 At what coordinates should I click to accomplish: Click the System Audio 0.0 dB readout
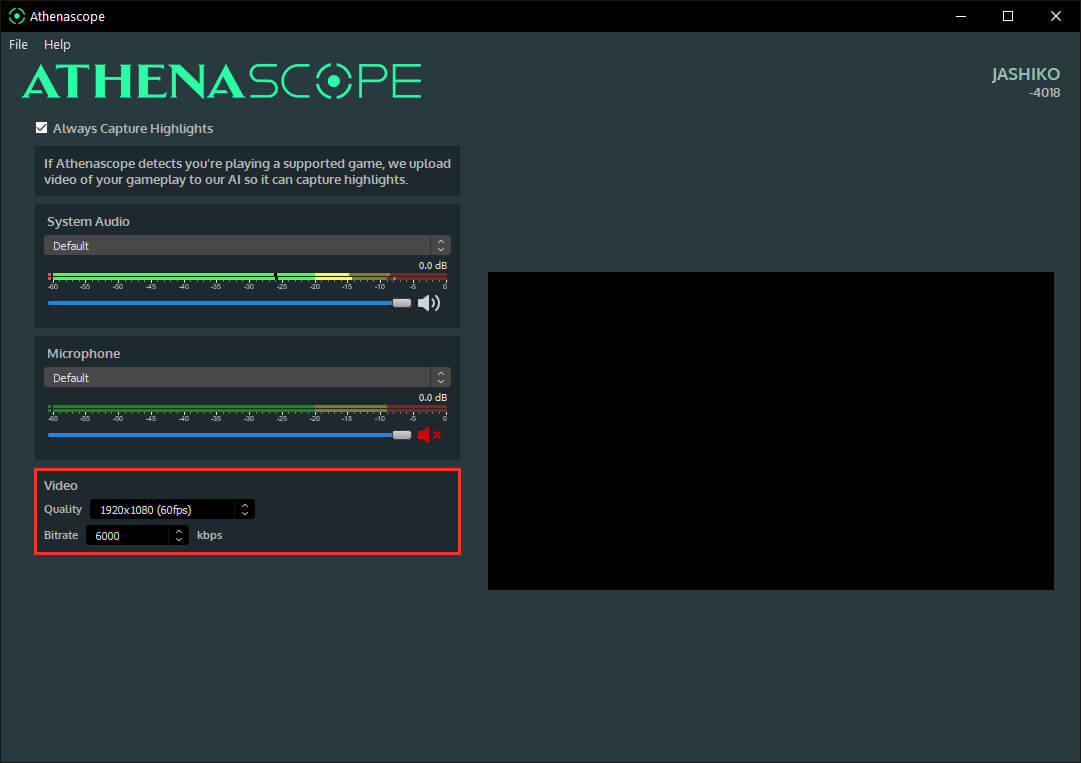(x=433, y=265)
